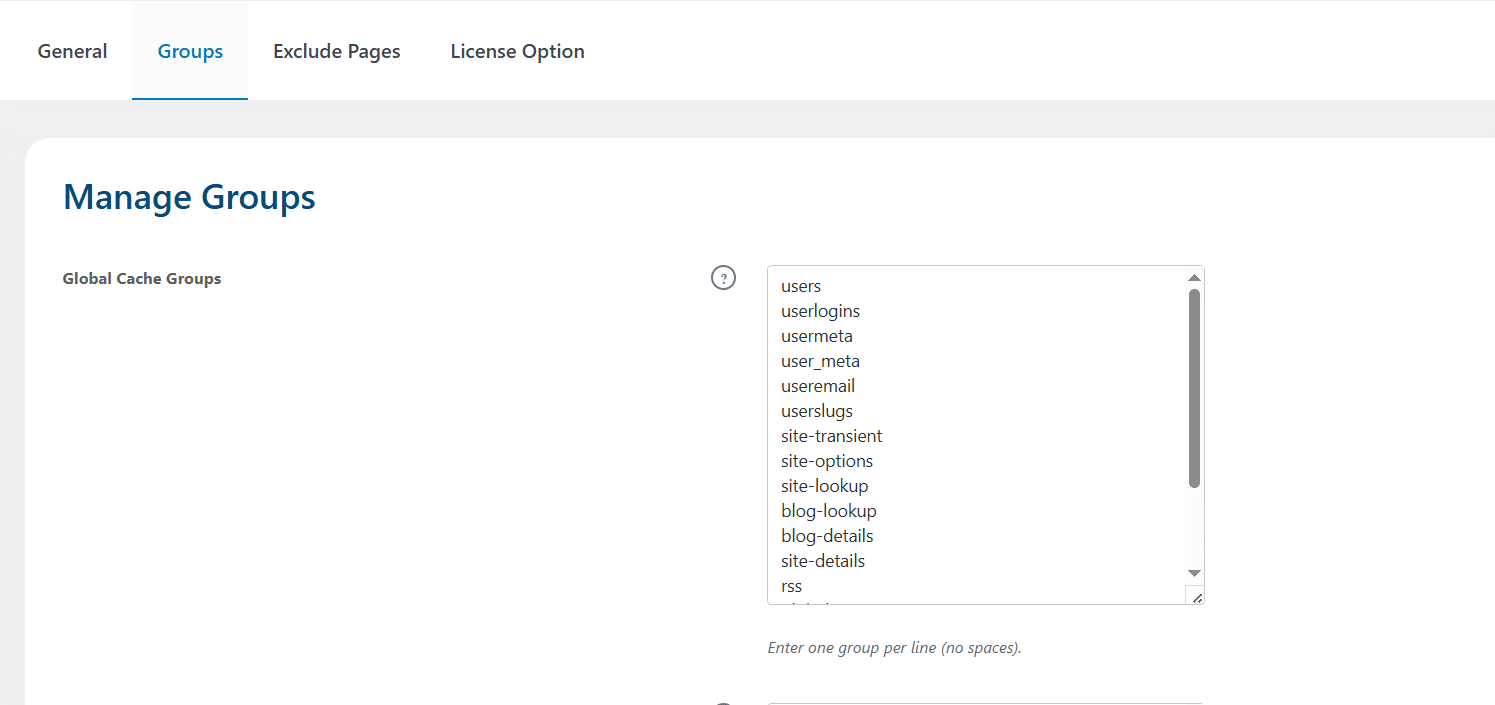This screenshot has width=1495, height=705.
Task: Place cursor on 'userlogins' line
Action: coord(820,311)
